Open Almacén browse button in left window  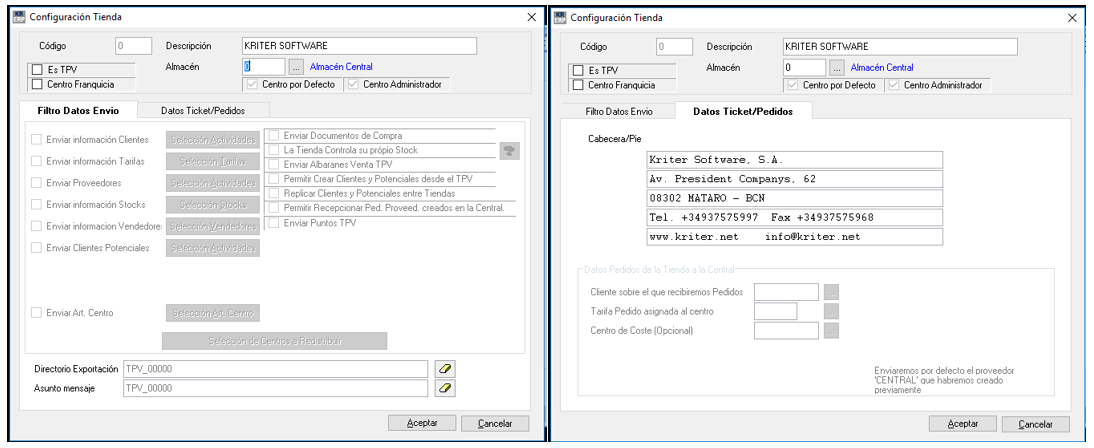click(296, 67)
